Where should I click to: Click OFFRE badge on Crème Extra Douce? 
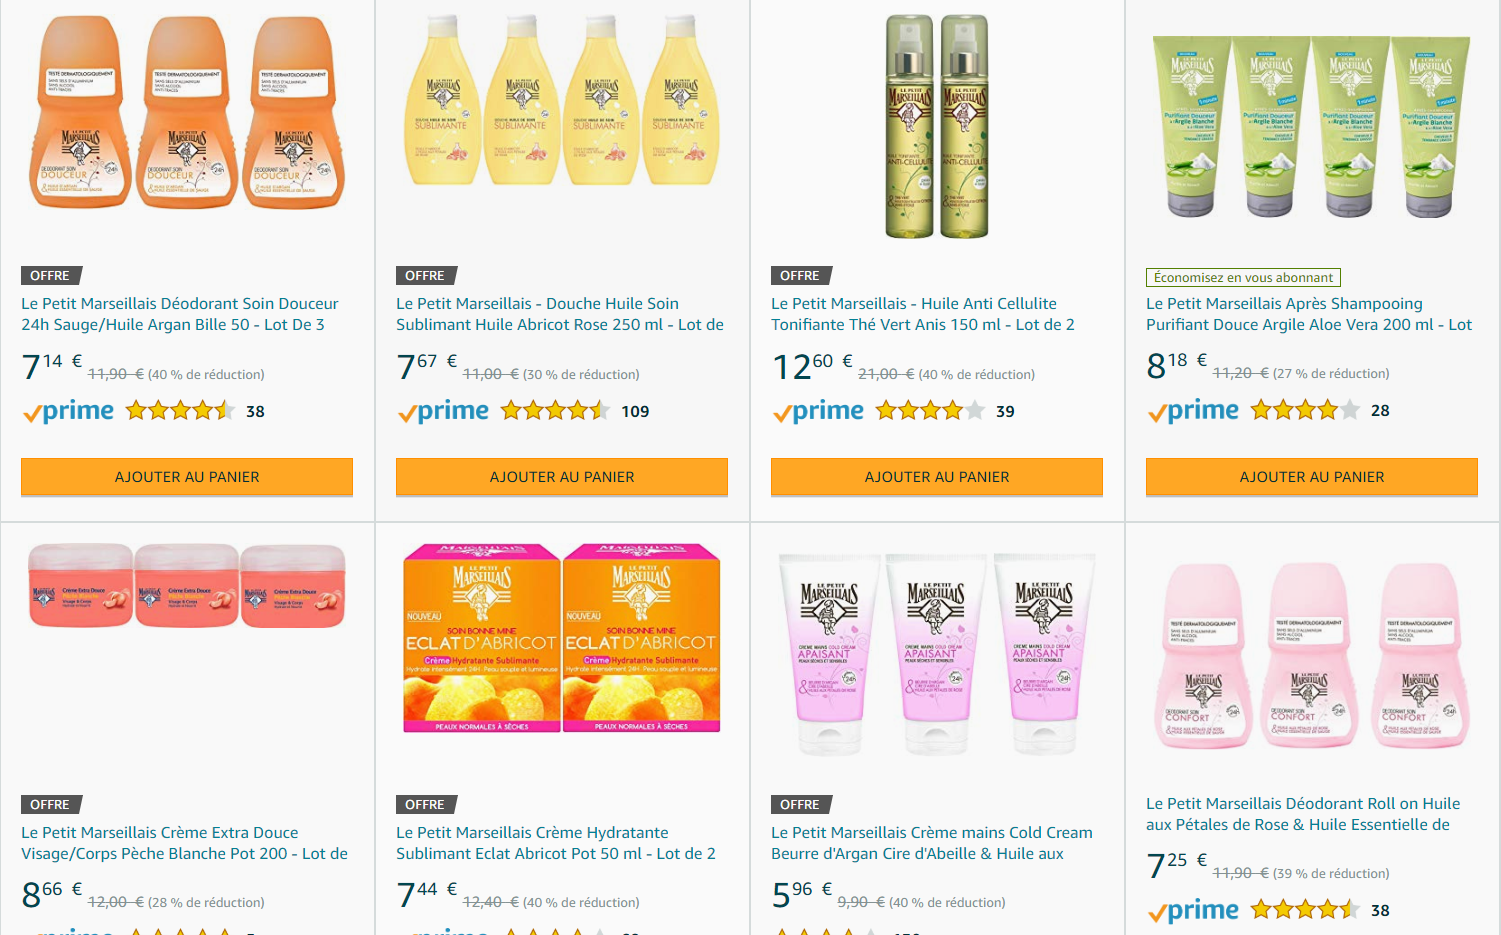[50, 804]
